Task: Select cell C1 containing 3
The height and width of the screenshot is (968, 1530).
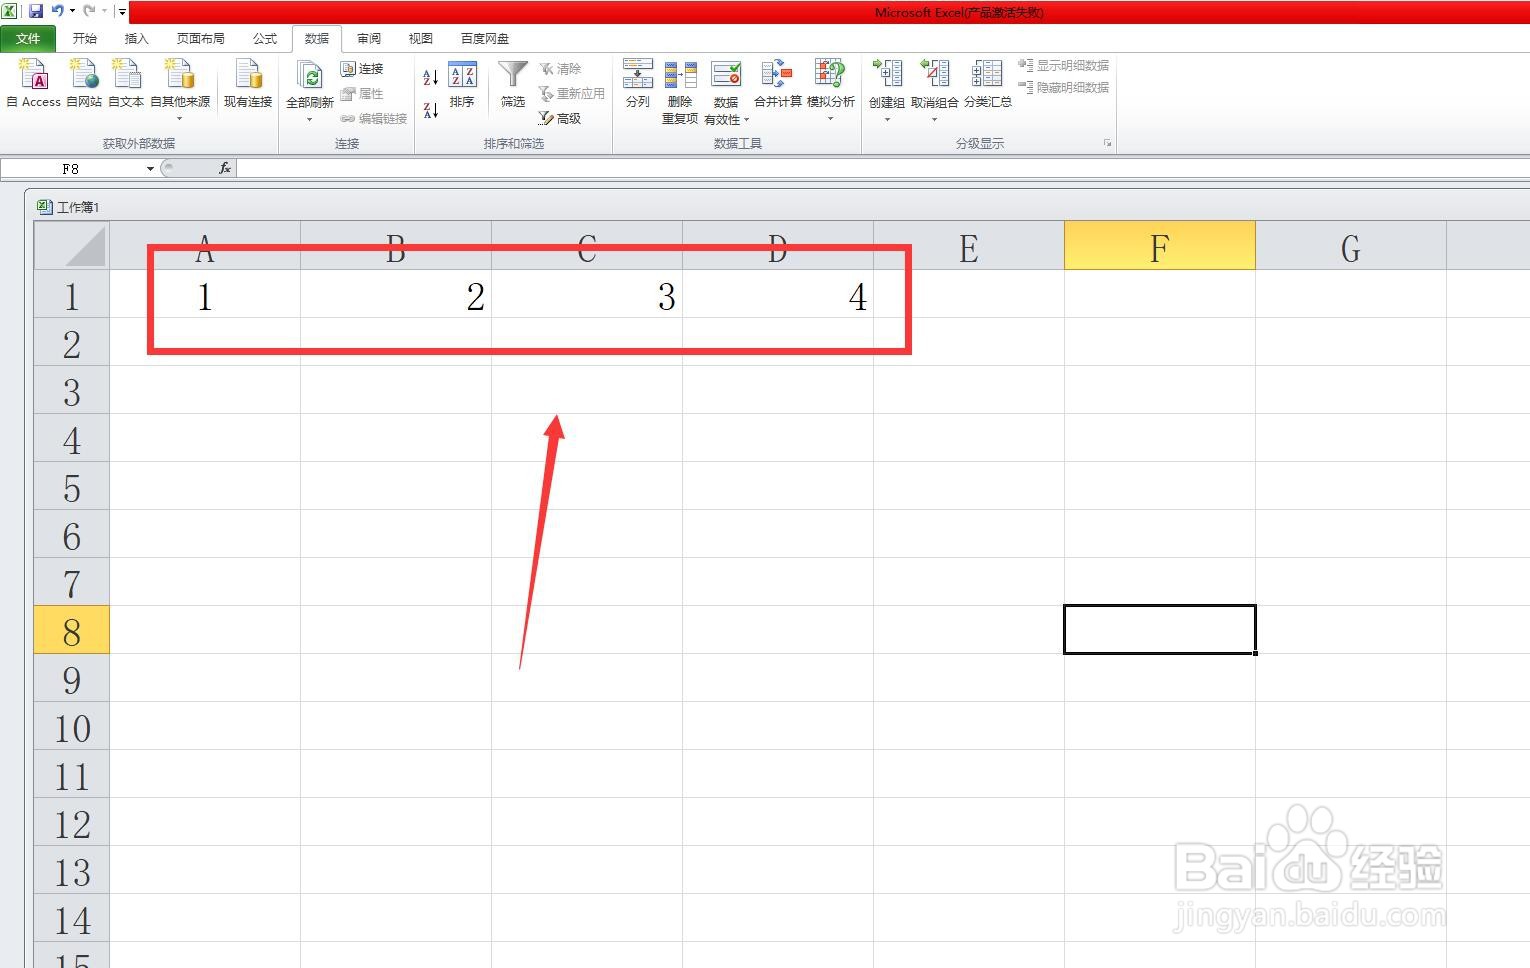Action: [x=587, y=294]
